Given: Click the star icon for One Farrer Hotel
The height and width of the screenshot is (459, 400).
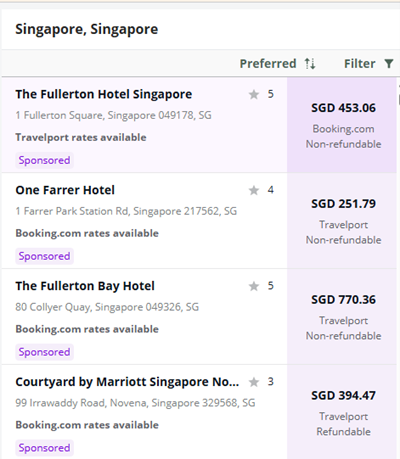Looking at the screenshot, I should tap(254, 190).
